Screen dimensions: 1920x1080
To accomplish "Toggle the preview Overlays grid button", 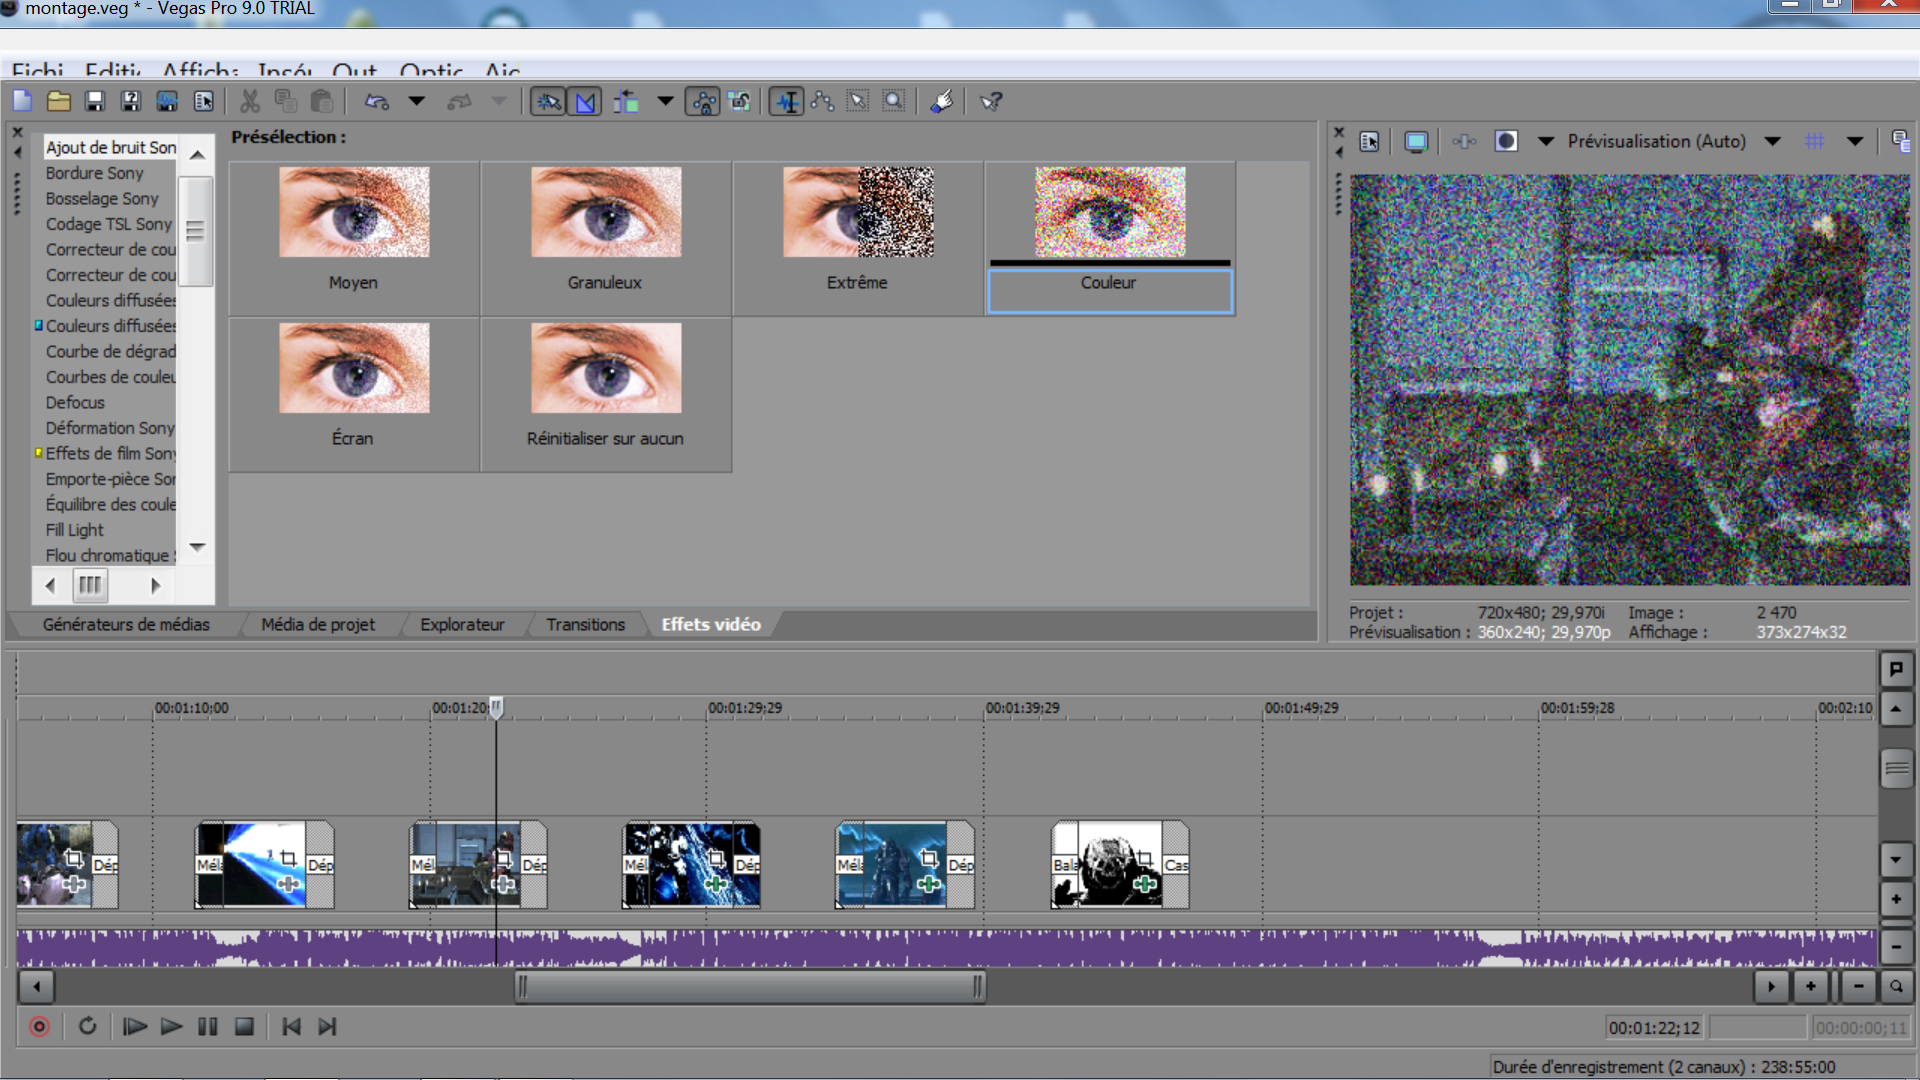I will point(1815,141).
